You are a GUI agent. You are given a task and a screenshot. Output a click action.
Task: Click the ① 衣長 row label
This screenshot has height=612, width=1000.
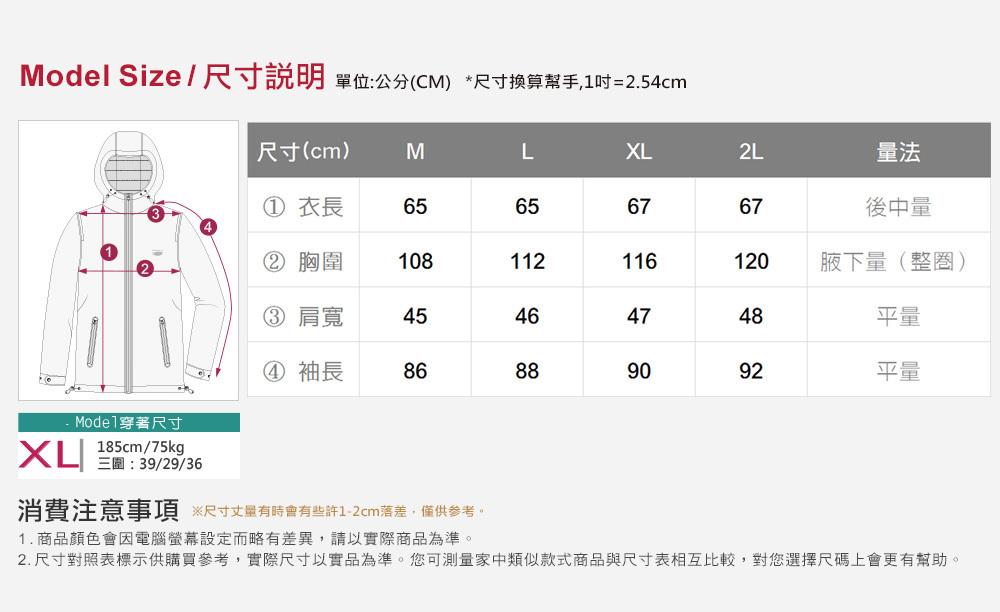(x=304, y=205)
